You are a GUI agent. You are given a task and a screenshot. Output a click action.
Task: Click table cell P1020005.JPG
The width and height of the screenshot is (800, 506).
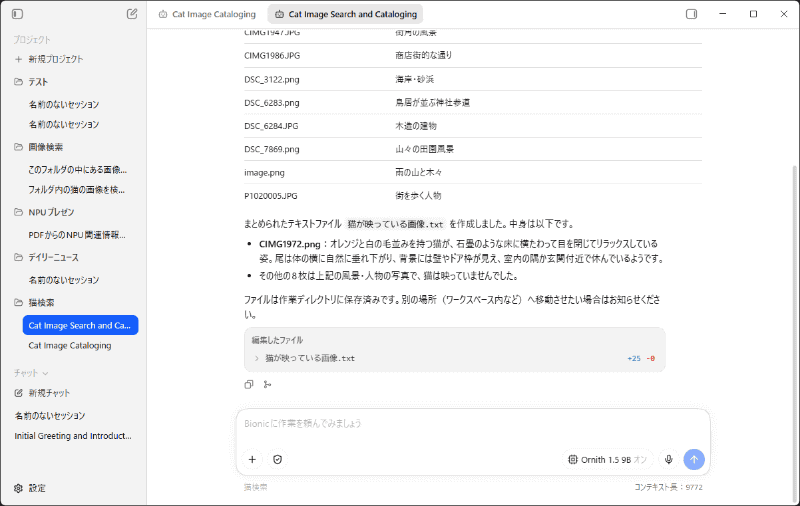click(x=271, y=196)
